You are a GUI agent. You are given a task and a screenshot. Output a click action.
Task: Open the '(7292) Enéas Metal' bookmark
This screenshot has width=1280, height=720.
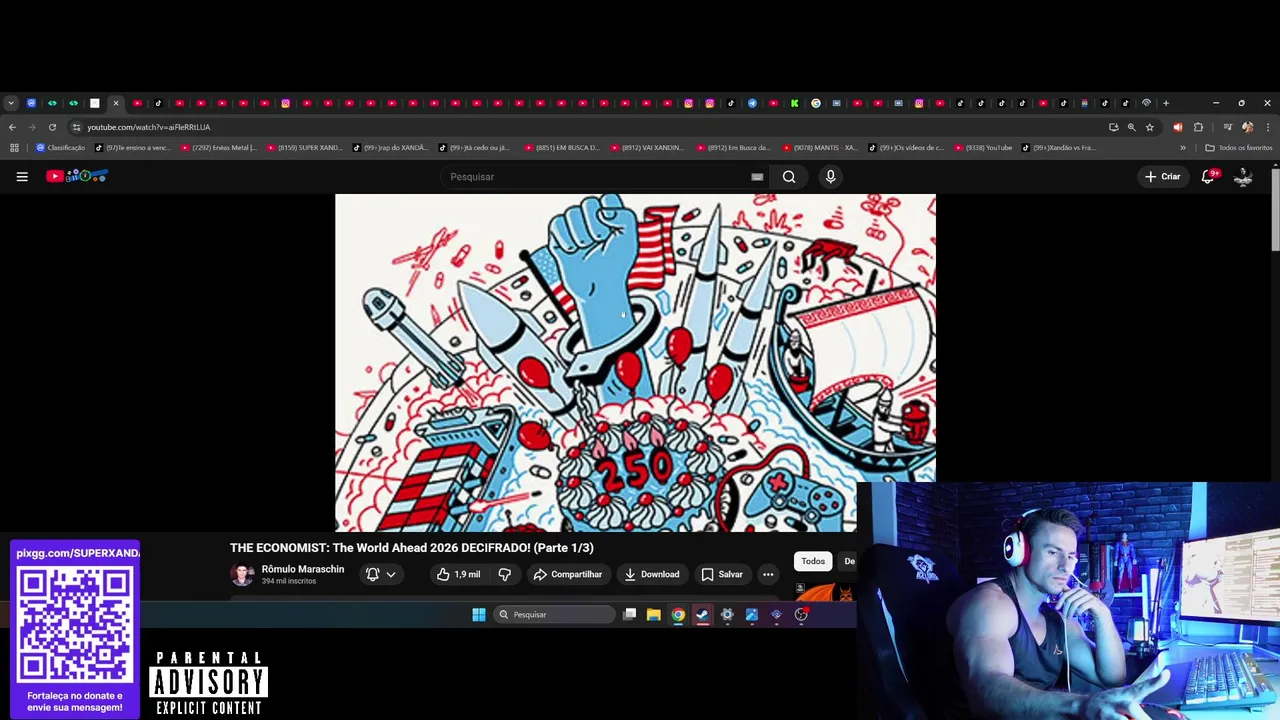[219, 148]
